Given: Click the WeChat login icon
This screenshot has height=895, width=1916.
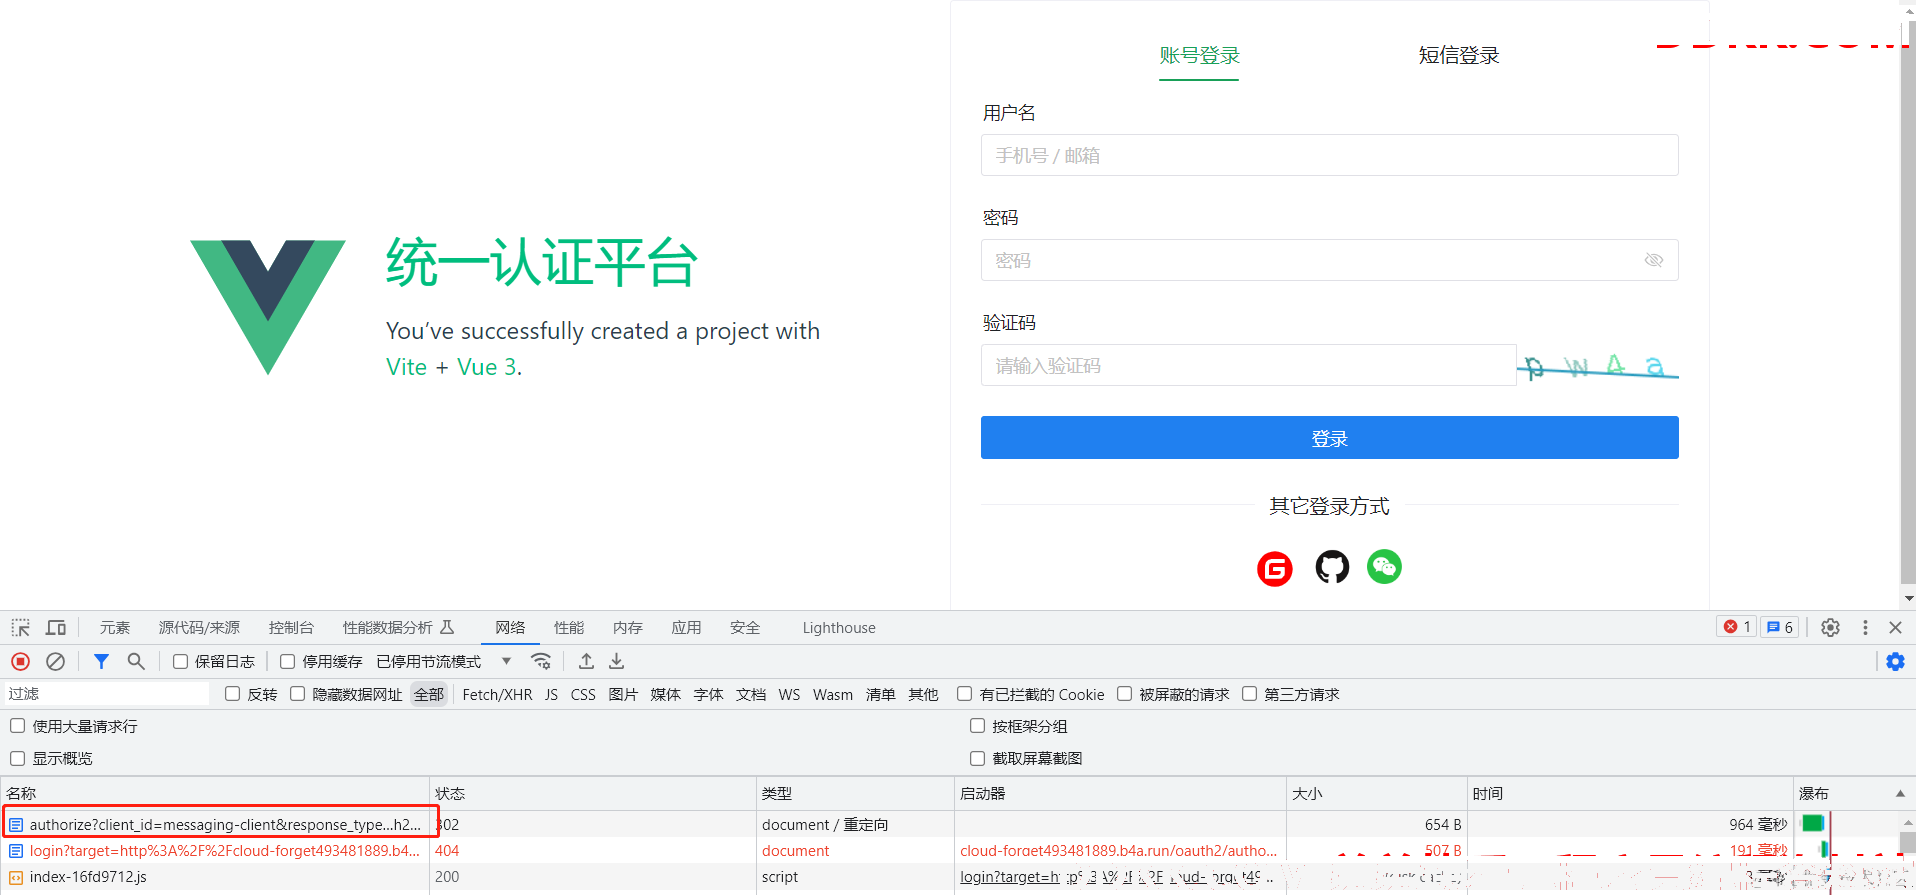Looking at the screenshot, I should pyautogui.click(x=1384, y=567).
